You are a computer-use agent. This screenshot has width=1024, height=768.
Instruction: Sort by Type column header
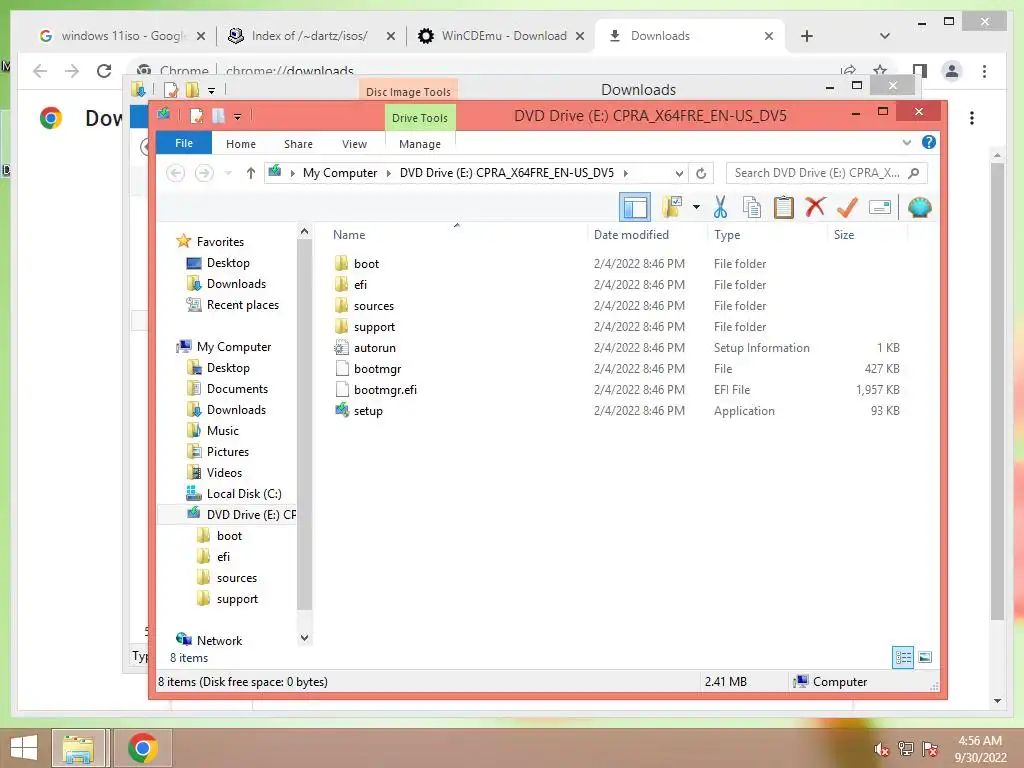coord(727,234)
